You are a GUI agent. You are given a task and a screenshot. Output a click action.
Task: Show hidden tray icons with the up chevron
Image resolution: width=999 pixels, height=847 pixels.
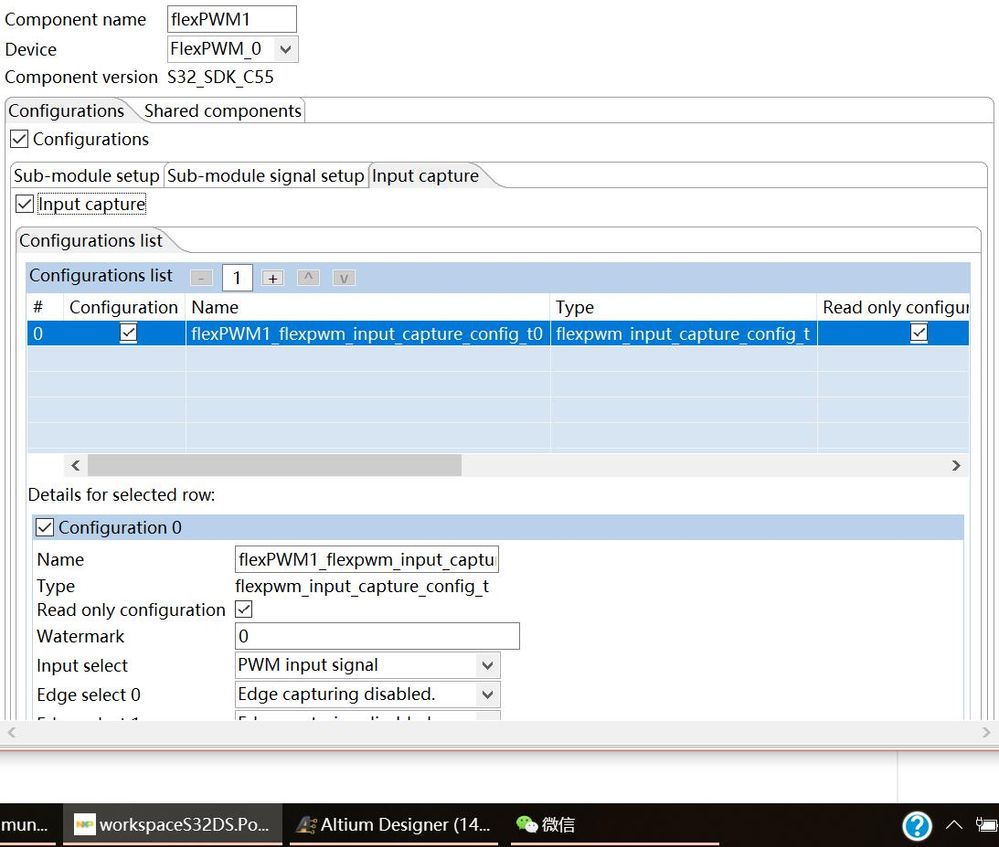pyautogui.click(x=954, y=825)
